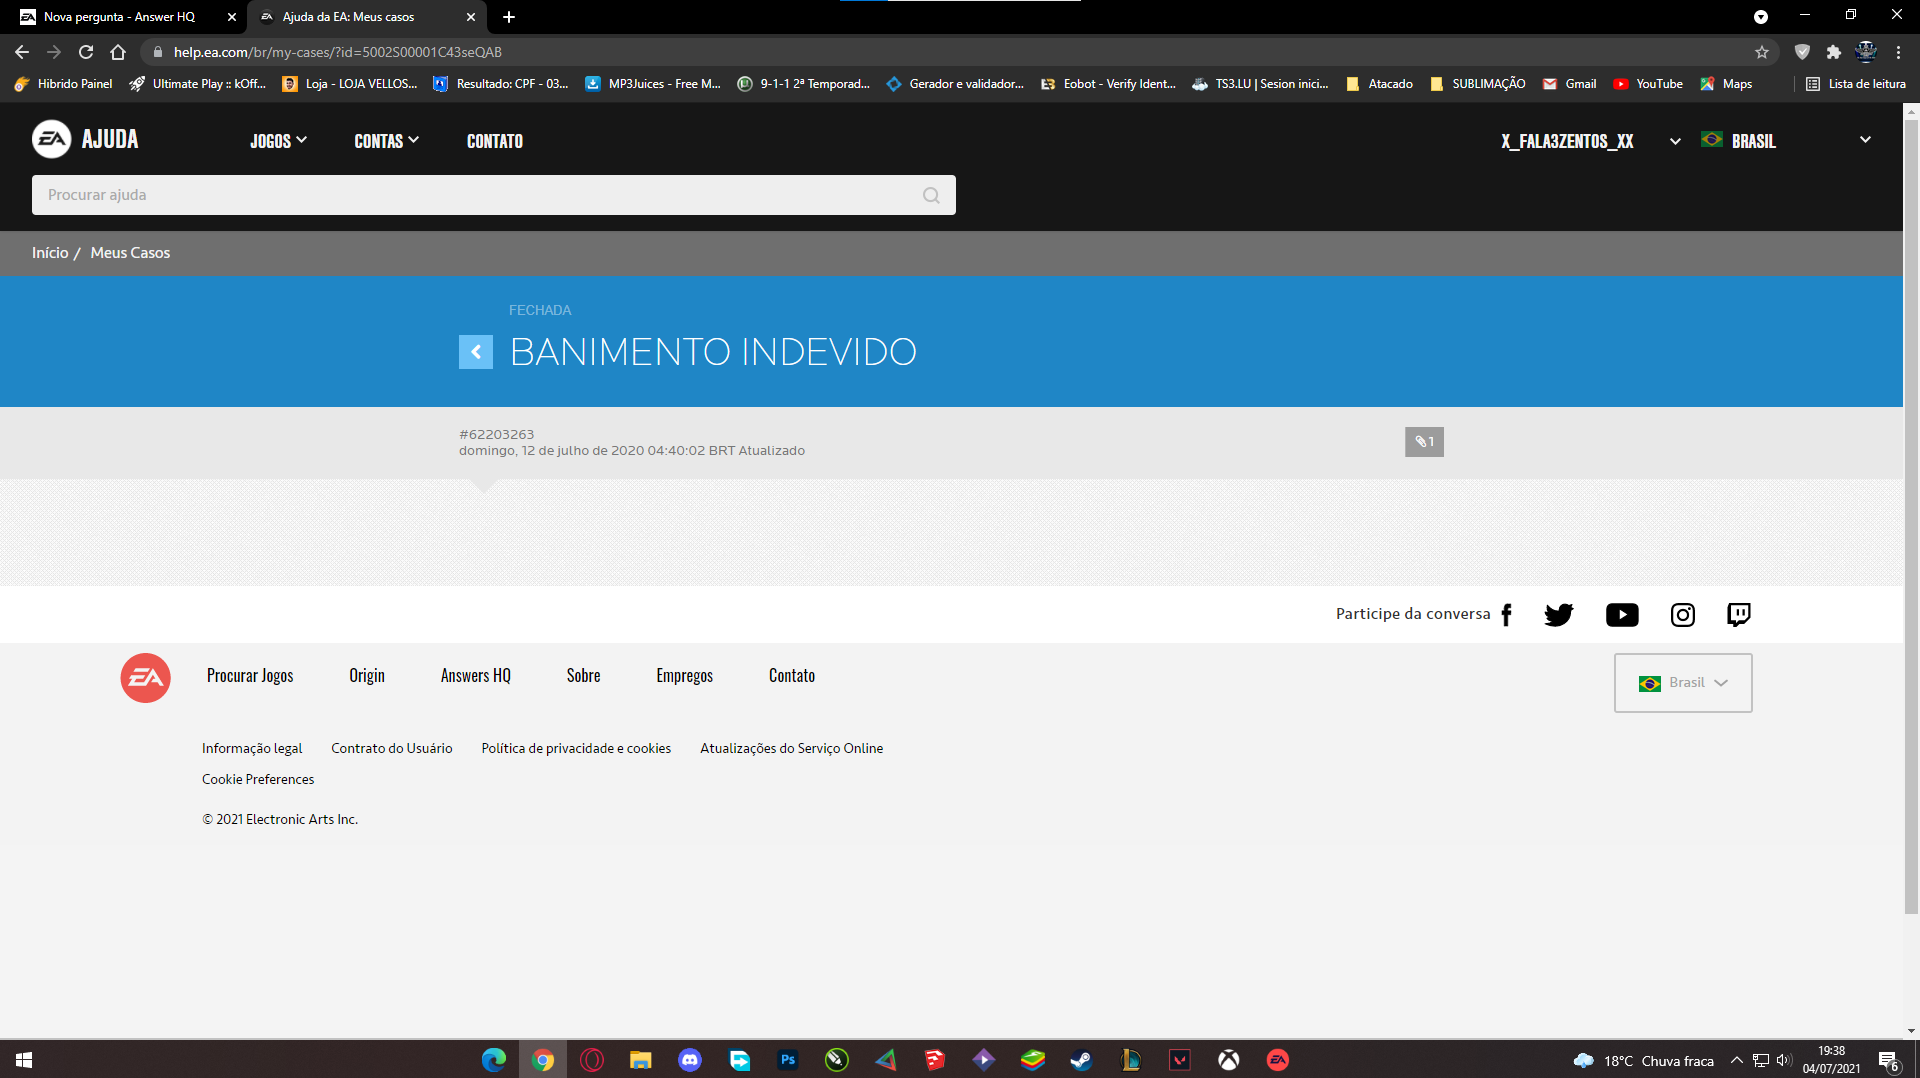Open the notification center icon
1920x1078 pixels.
pyautogui.click(x=1888, y=1060)
